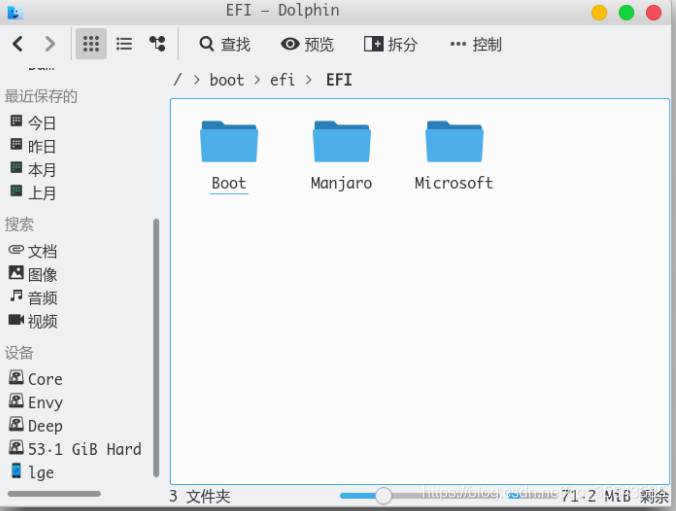Show files saved 本月 in sidebar
This screenshot has height=511, width=676.
(x=33, y=169)
